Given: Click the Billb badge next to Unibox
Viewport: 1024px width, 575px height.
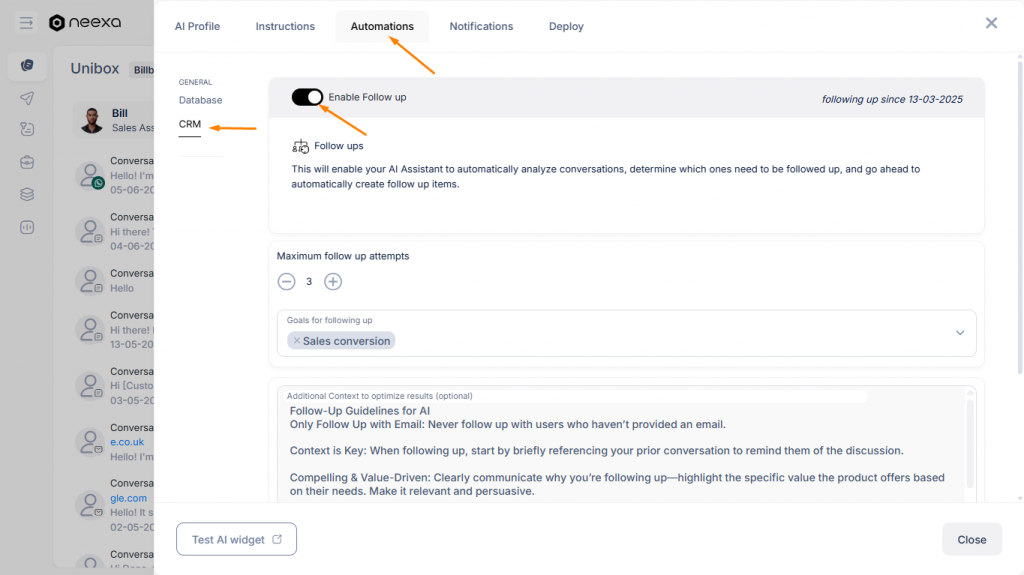Looking at the screenshot, I should click(143, 69).
